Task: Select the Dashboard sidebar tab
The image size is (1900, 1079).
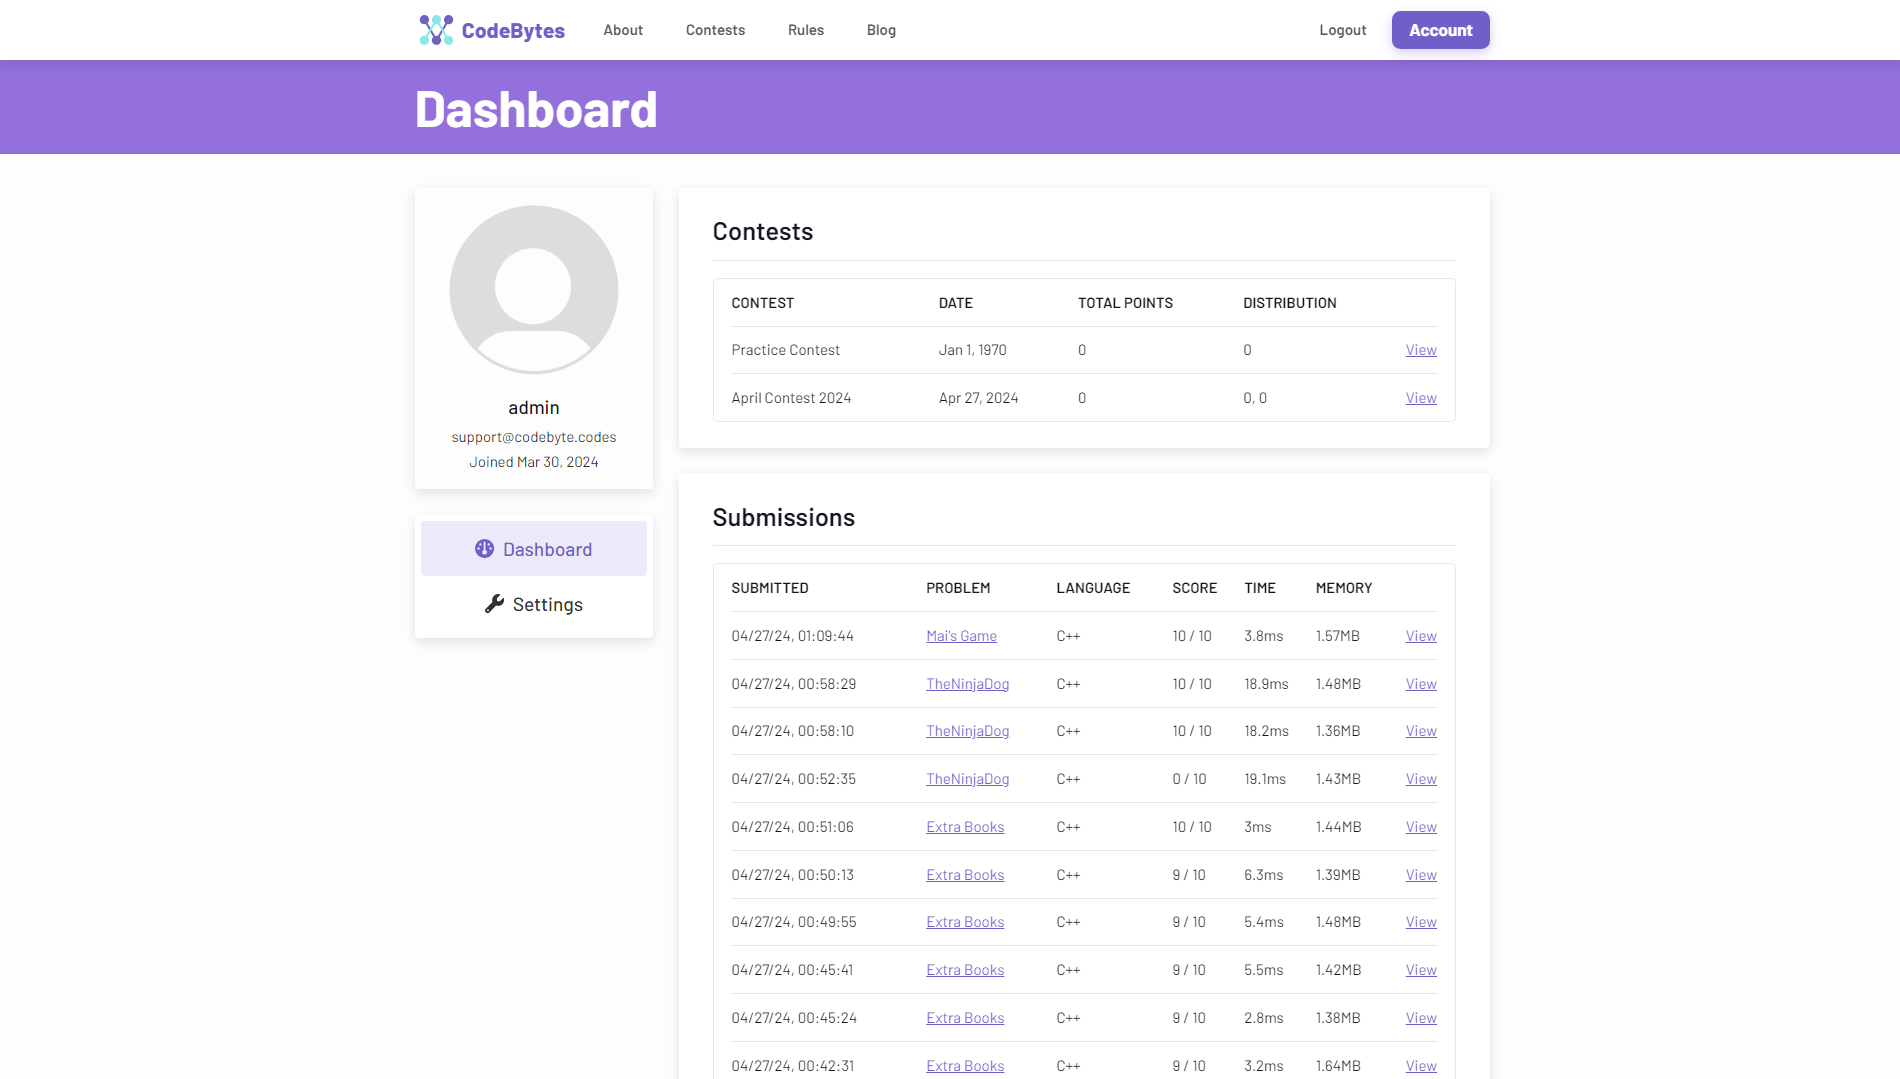Action: [533, 549]
